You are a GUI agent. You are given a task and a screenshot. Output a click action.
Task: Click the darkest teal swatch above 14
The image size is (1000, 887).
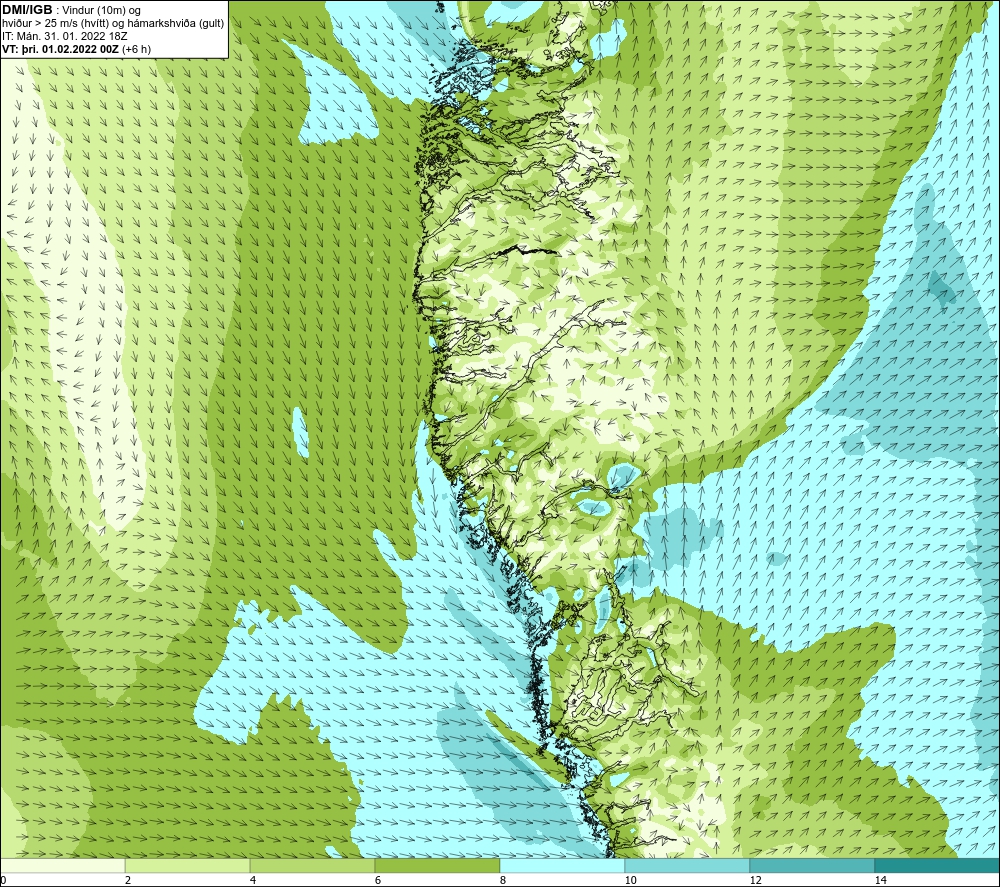[x=937, y=865]
